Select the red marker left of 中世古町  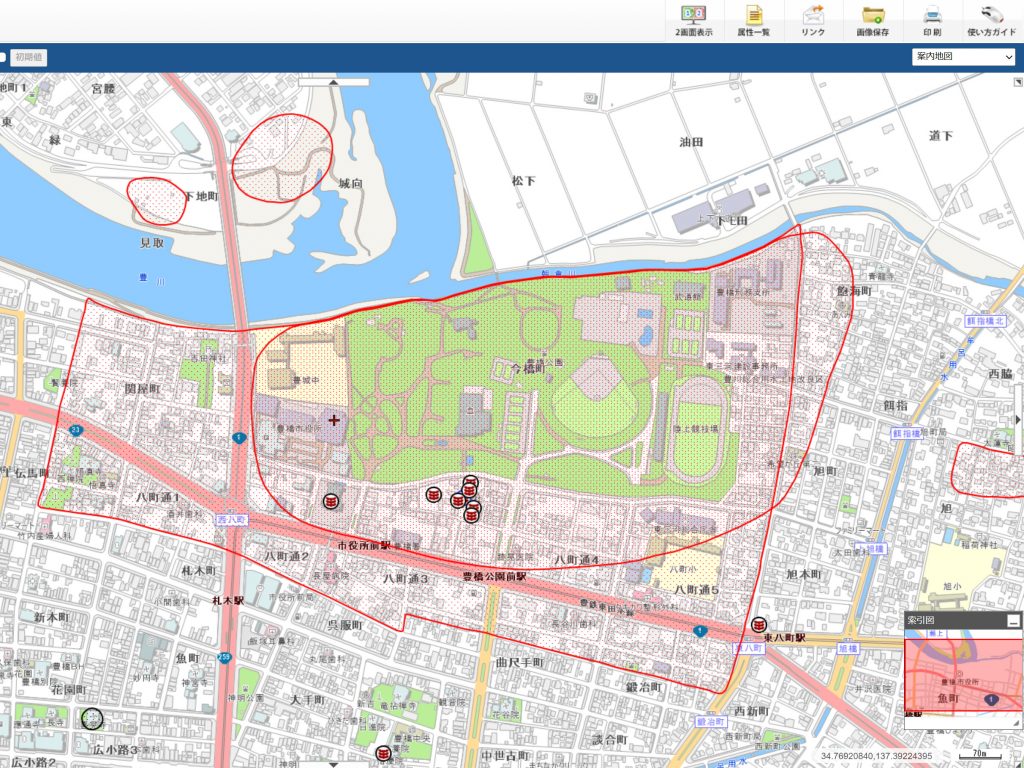tap(383, 754)
